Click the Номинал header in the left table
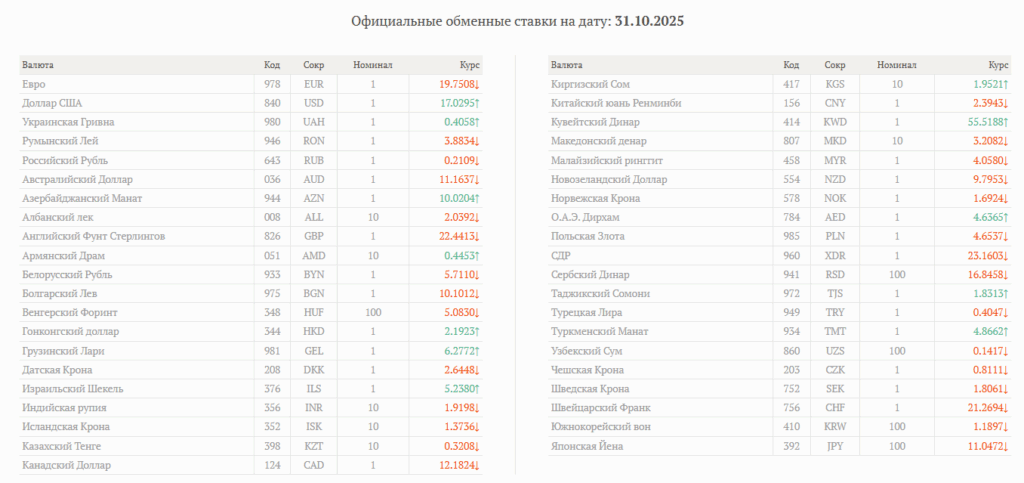 pos(373,65)
